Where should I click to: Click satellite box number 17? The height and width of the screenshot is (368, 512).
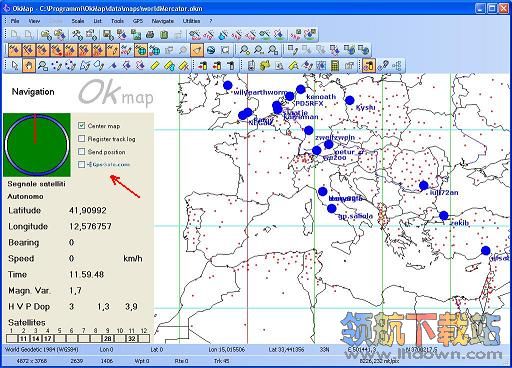pyautogui.click(x=47, y=339)
